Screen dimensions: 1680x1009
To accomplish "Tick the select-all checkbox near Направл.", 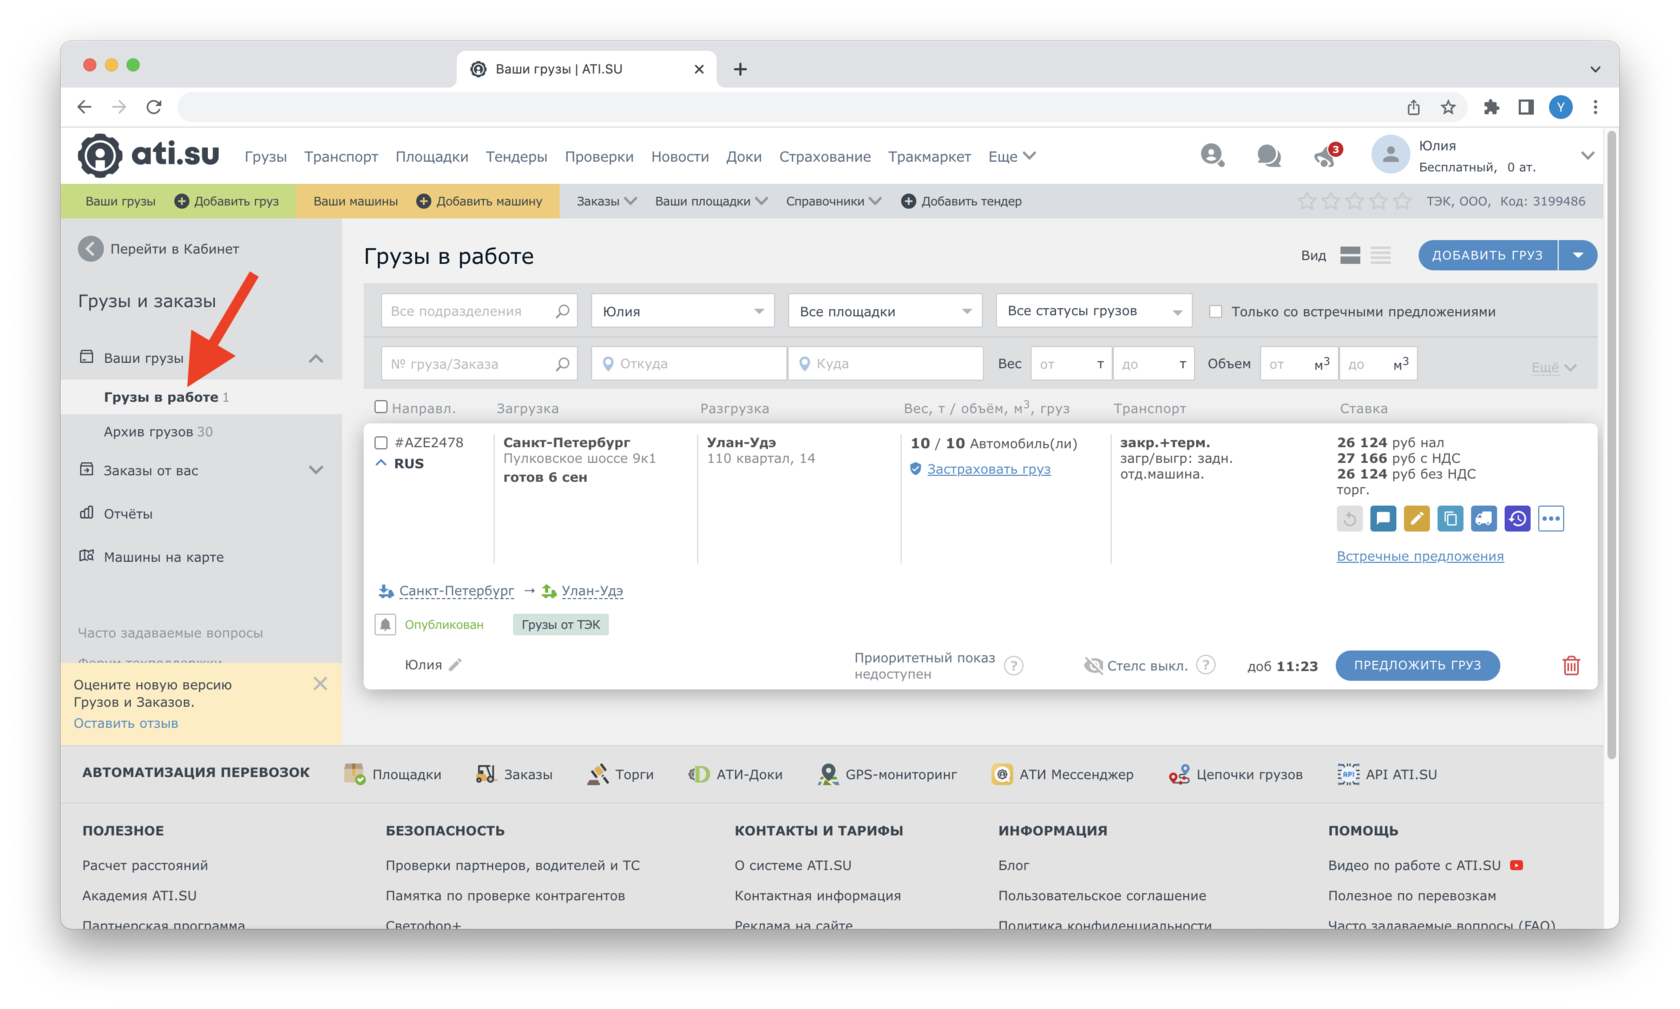I will 381,407.
